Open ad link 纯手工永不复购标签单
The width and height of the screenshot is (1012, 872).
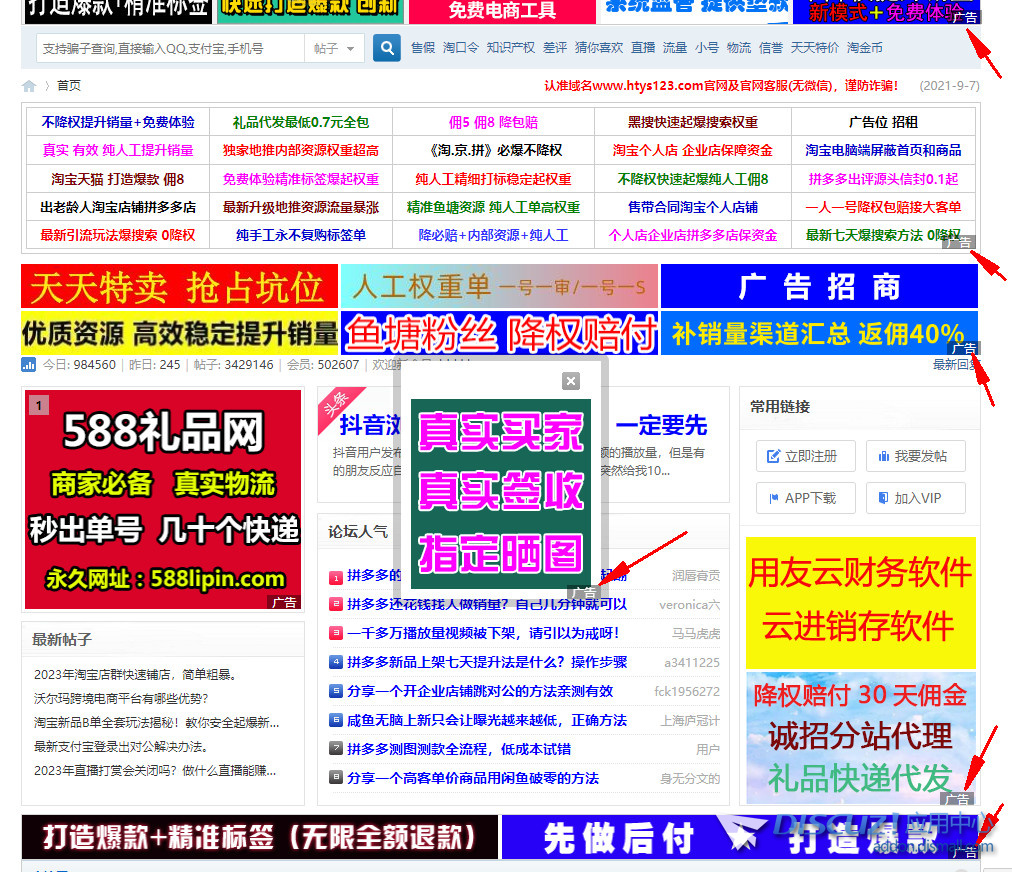click(x=301, y=235)
